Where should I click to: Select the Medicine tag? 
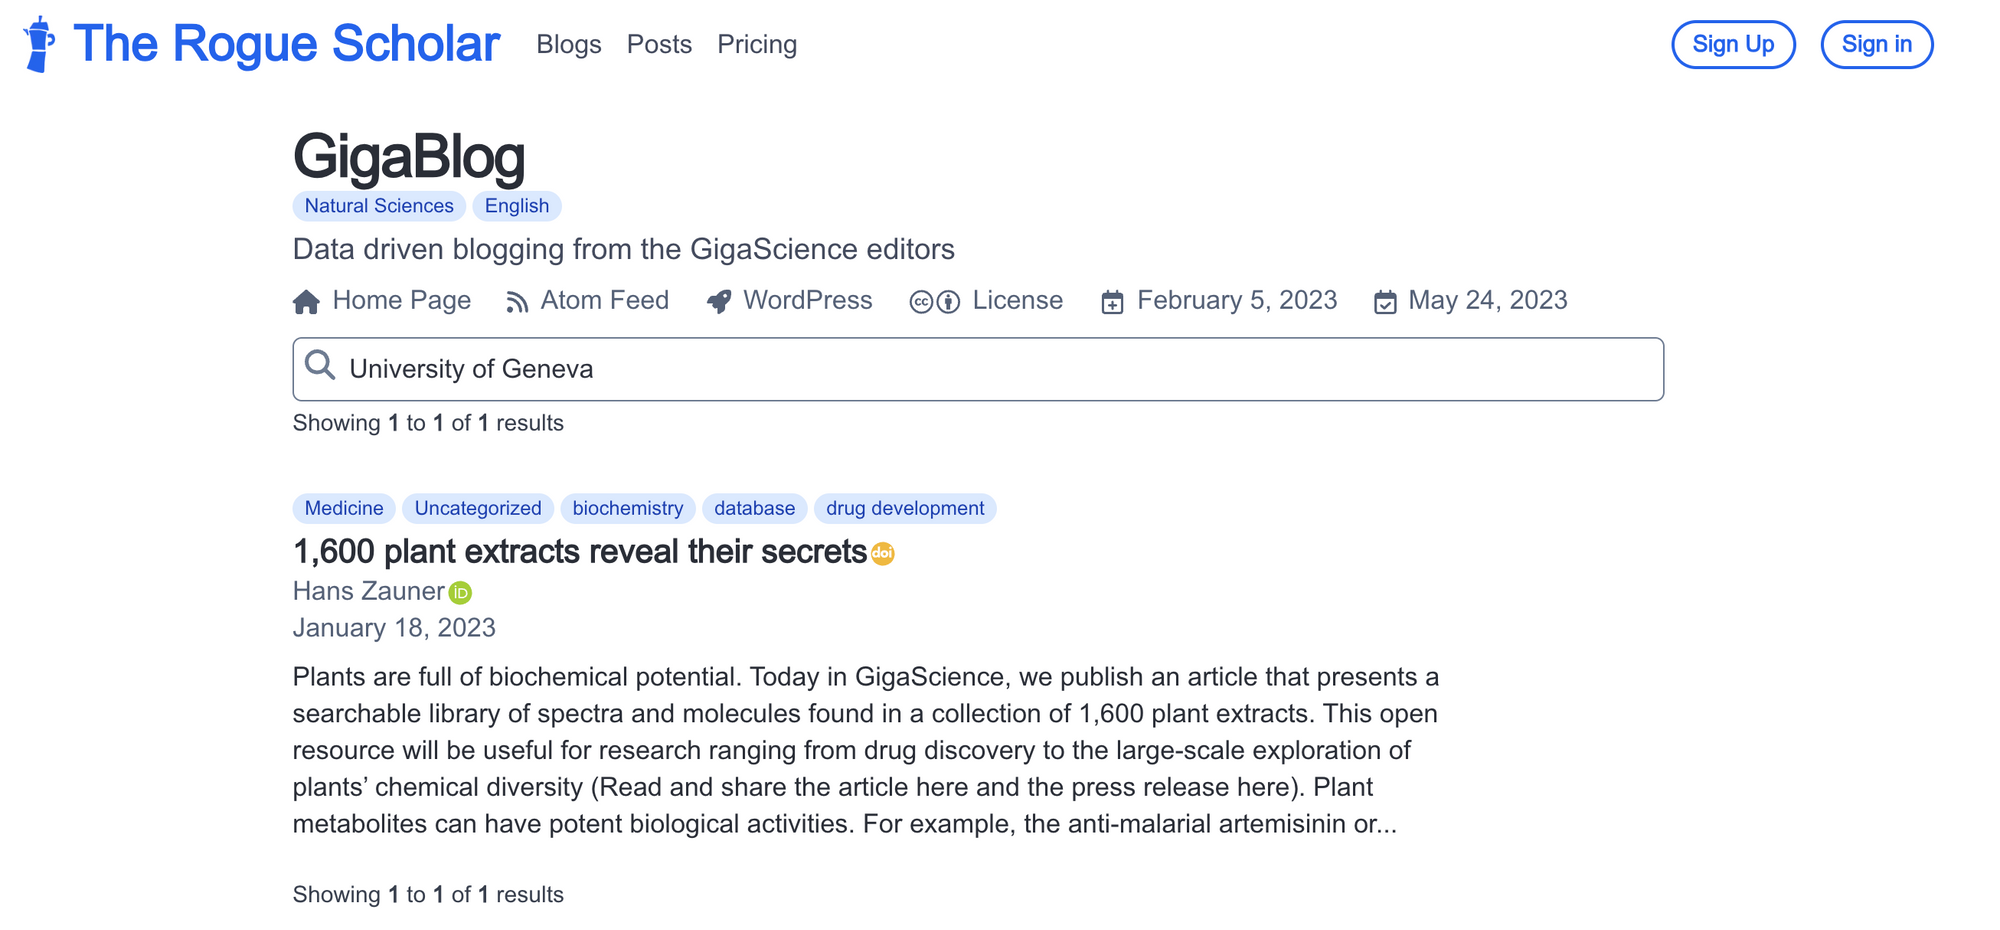click(x=344, y=508)
